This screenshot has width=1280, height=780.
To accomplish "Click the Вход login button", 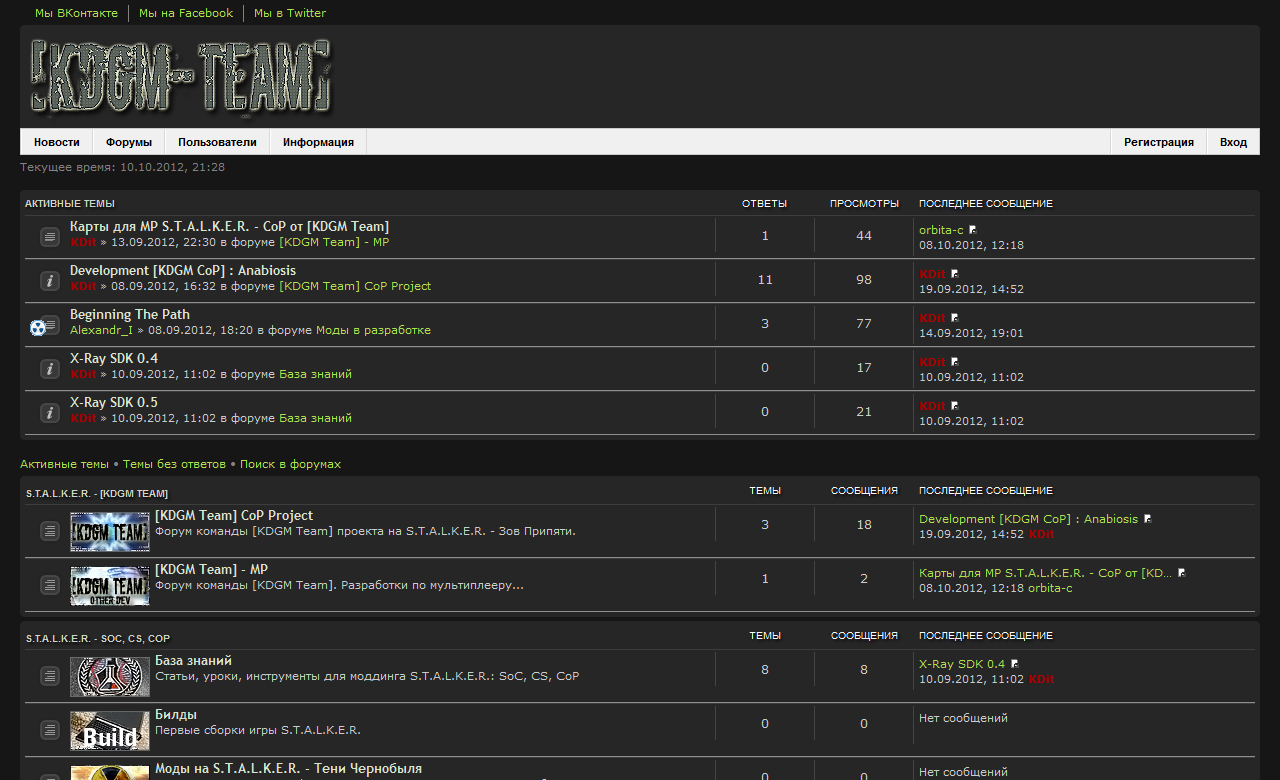I will coord(1233,142).
